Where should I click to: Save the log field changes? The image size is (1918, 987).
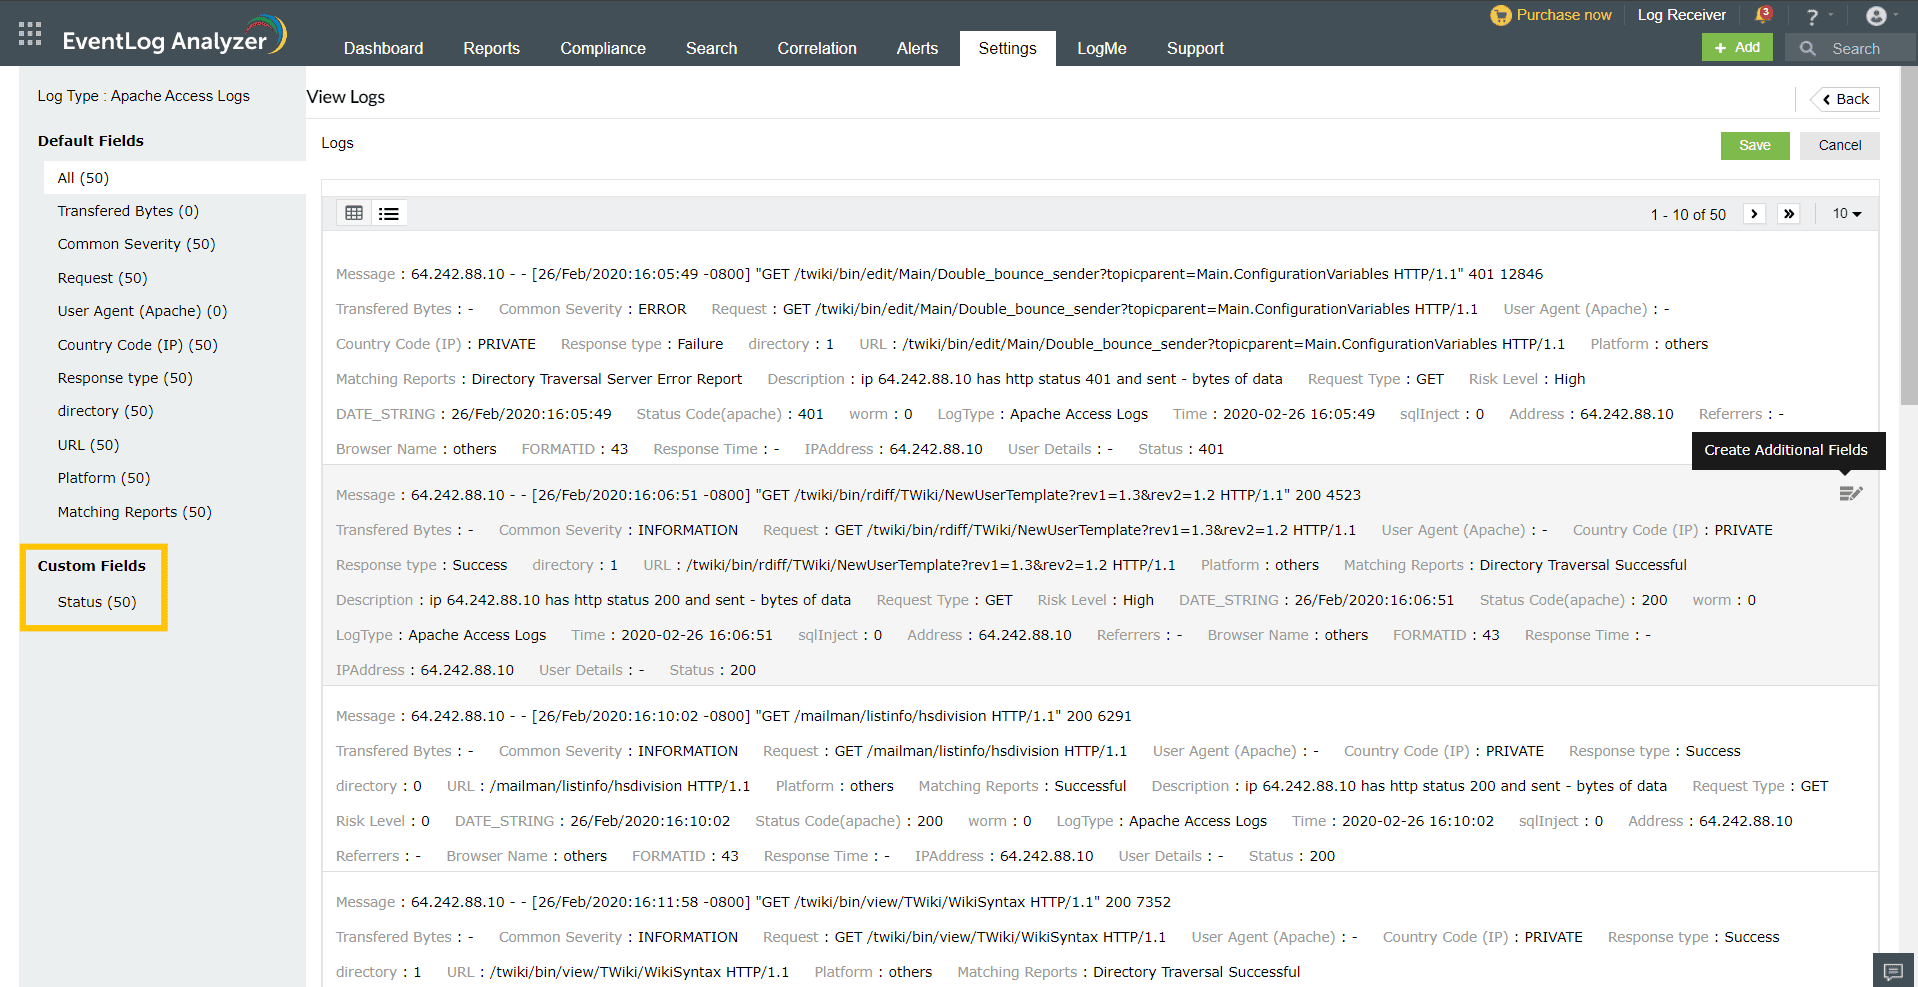(x=1754, y=145)
